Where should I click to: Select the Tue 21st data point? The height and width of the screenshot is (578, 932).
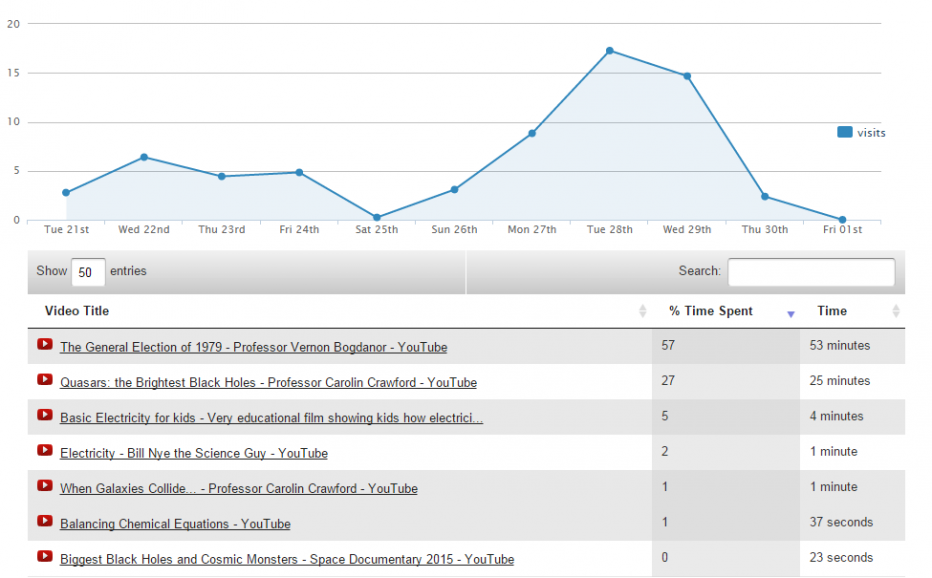[66, 193]
